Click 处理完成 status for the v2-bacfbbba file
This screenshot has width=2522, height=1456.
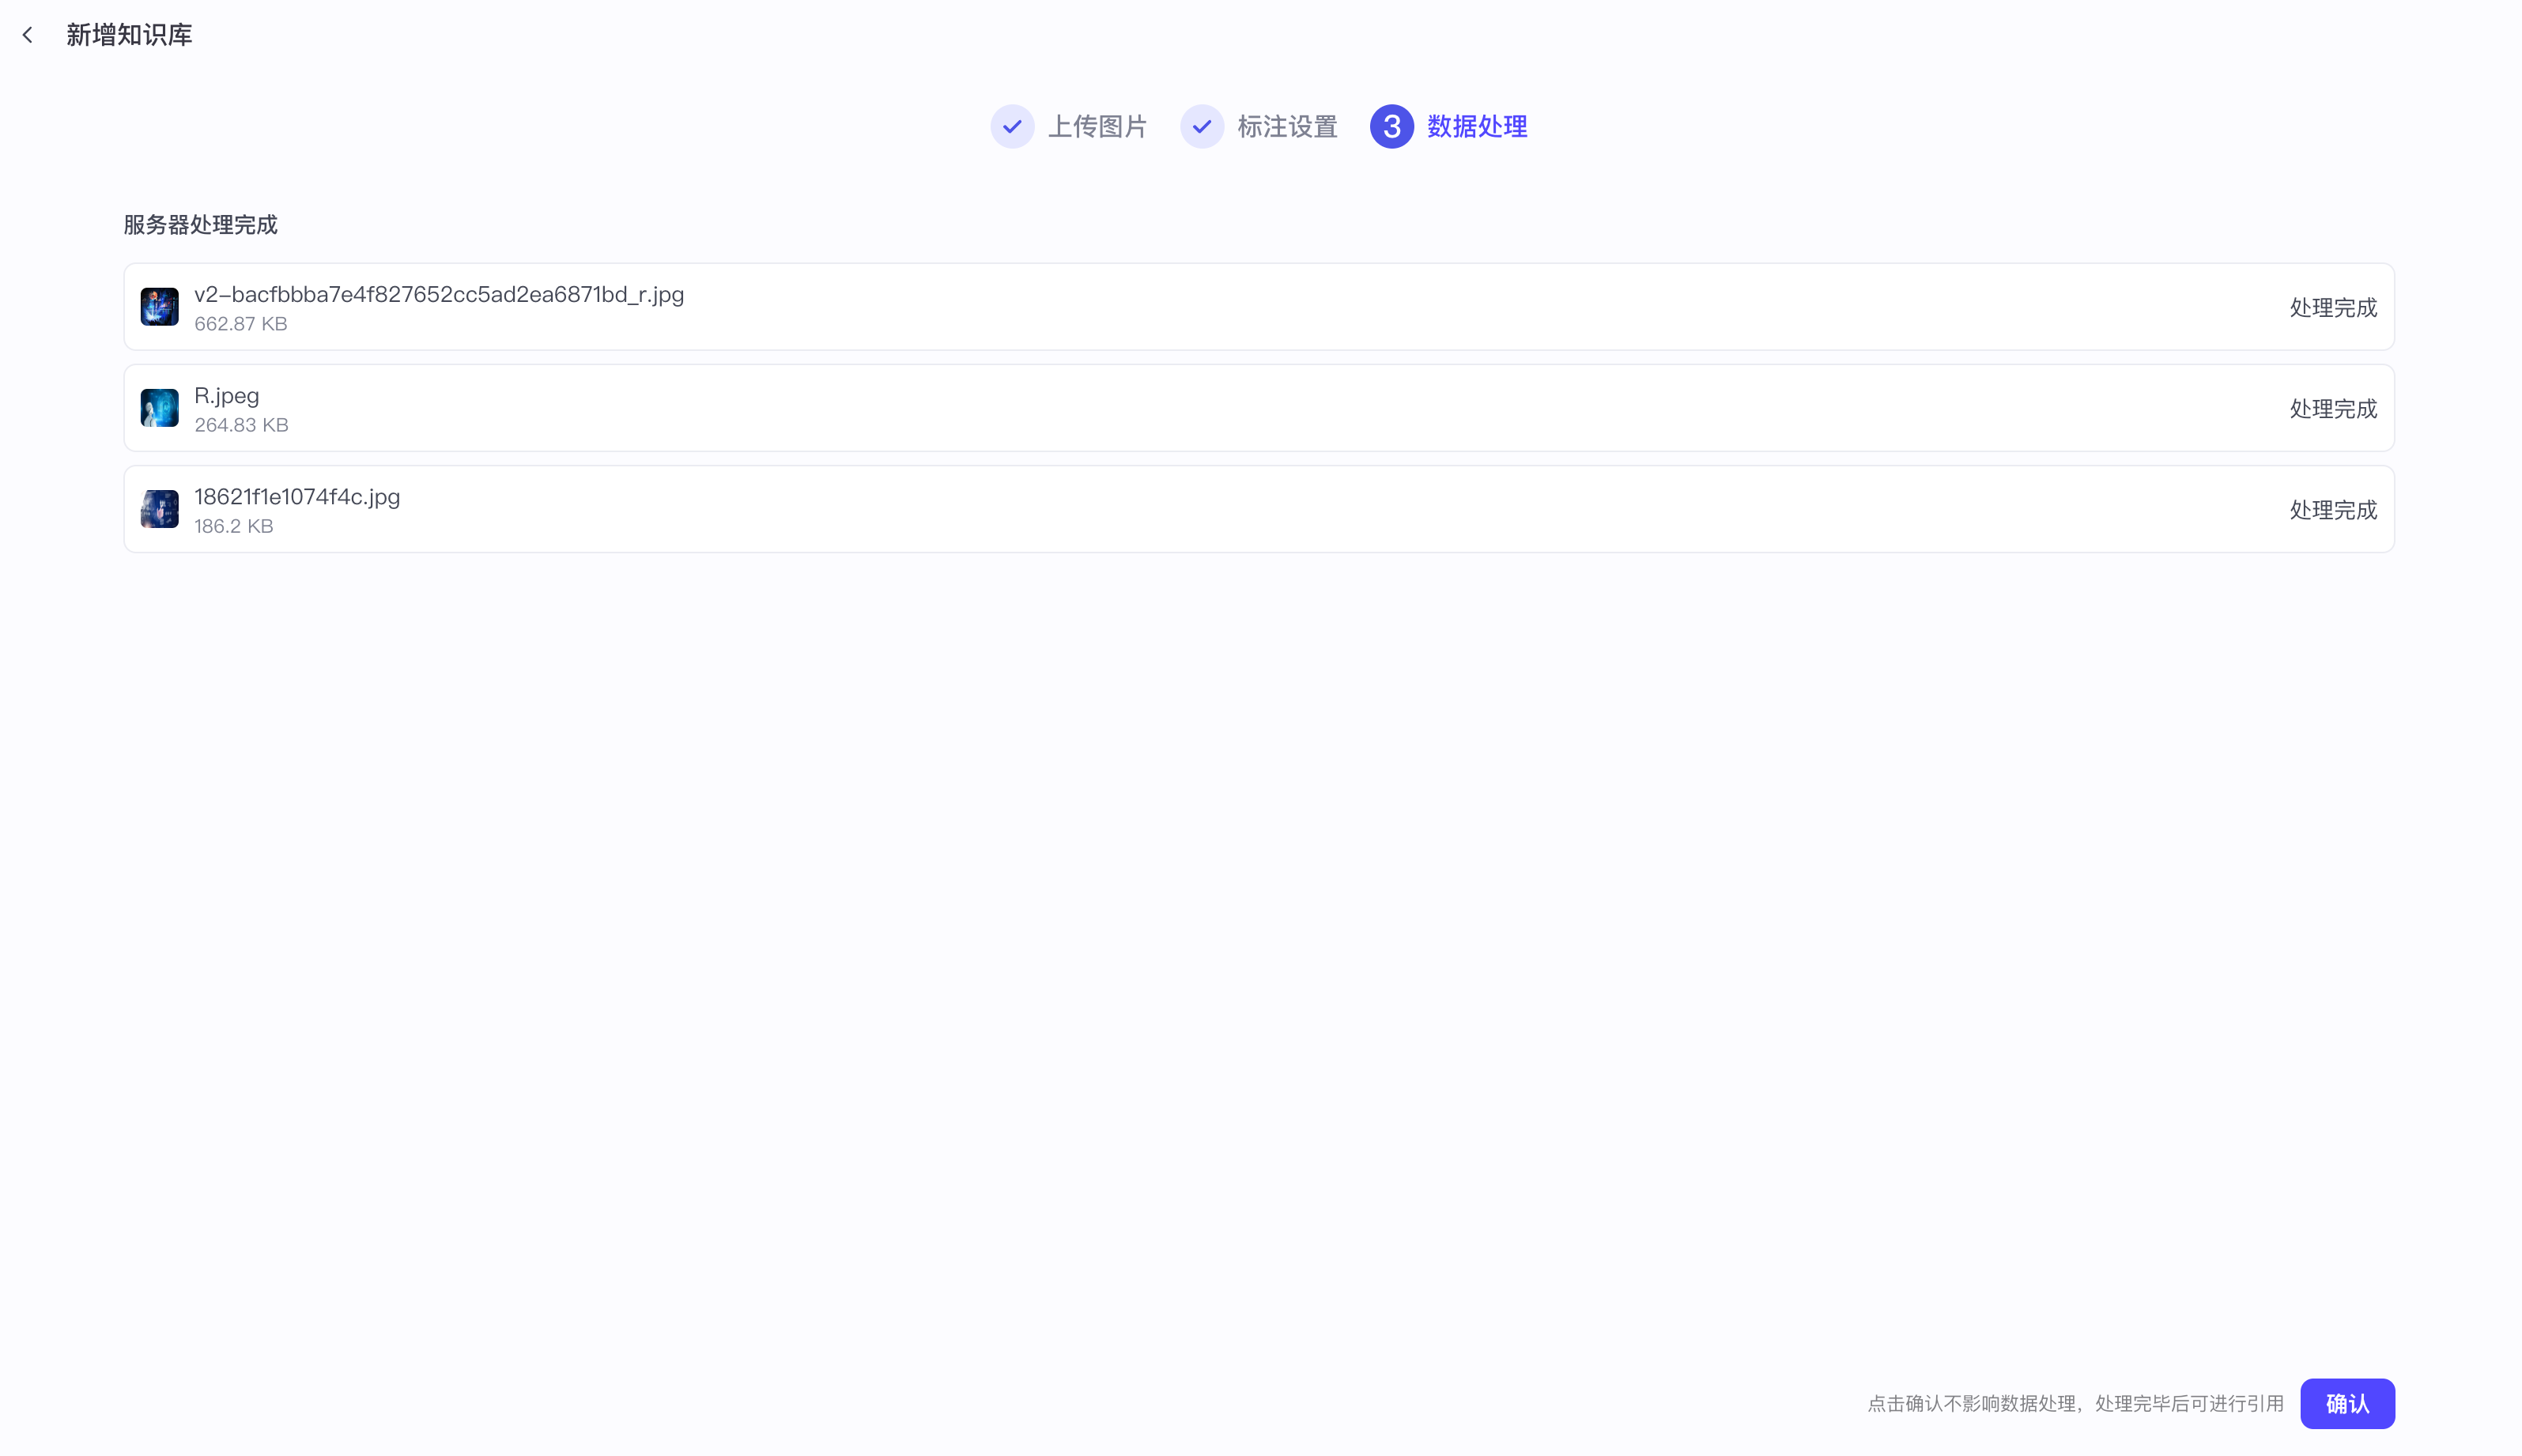point(2332,308)
